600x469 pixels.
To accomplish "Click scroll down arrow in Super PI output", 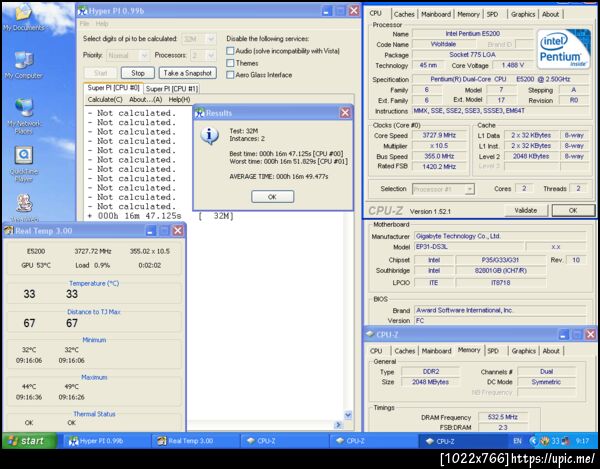I will pyautogui.click(x=348, y=415).
